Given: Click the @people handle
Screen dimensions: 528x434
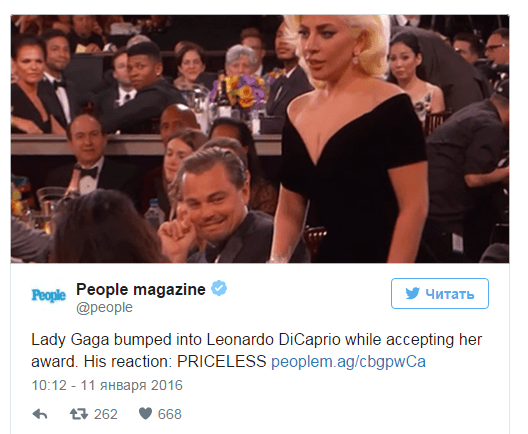Looking at the screenshot, I should point(104,307).
